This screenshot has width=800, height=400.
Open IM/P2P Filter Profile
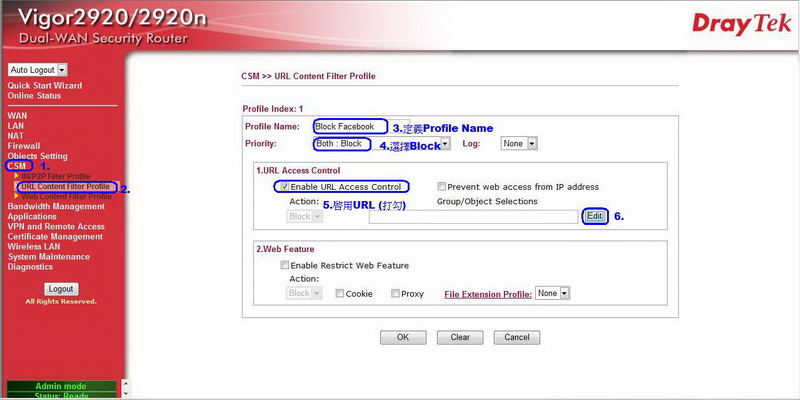point(55,177)
